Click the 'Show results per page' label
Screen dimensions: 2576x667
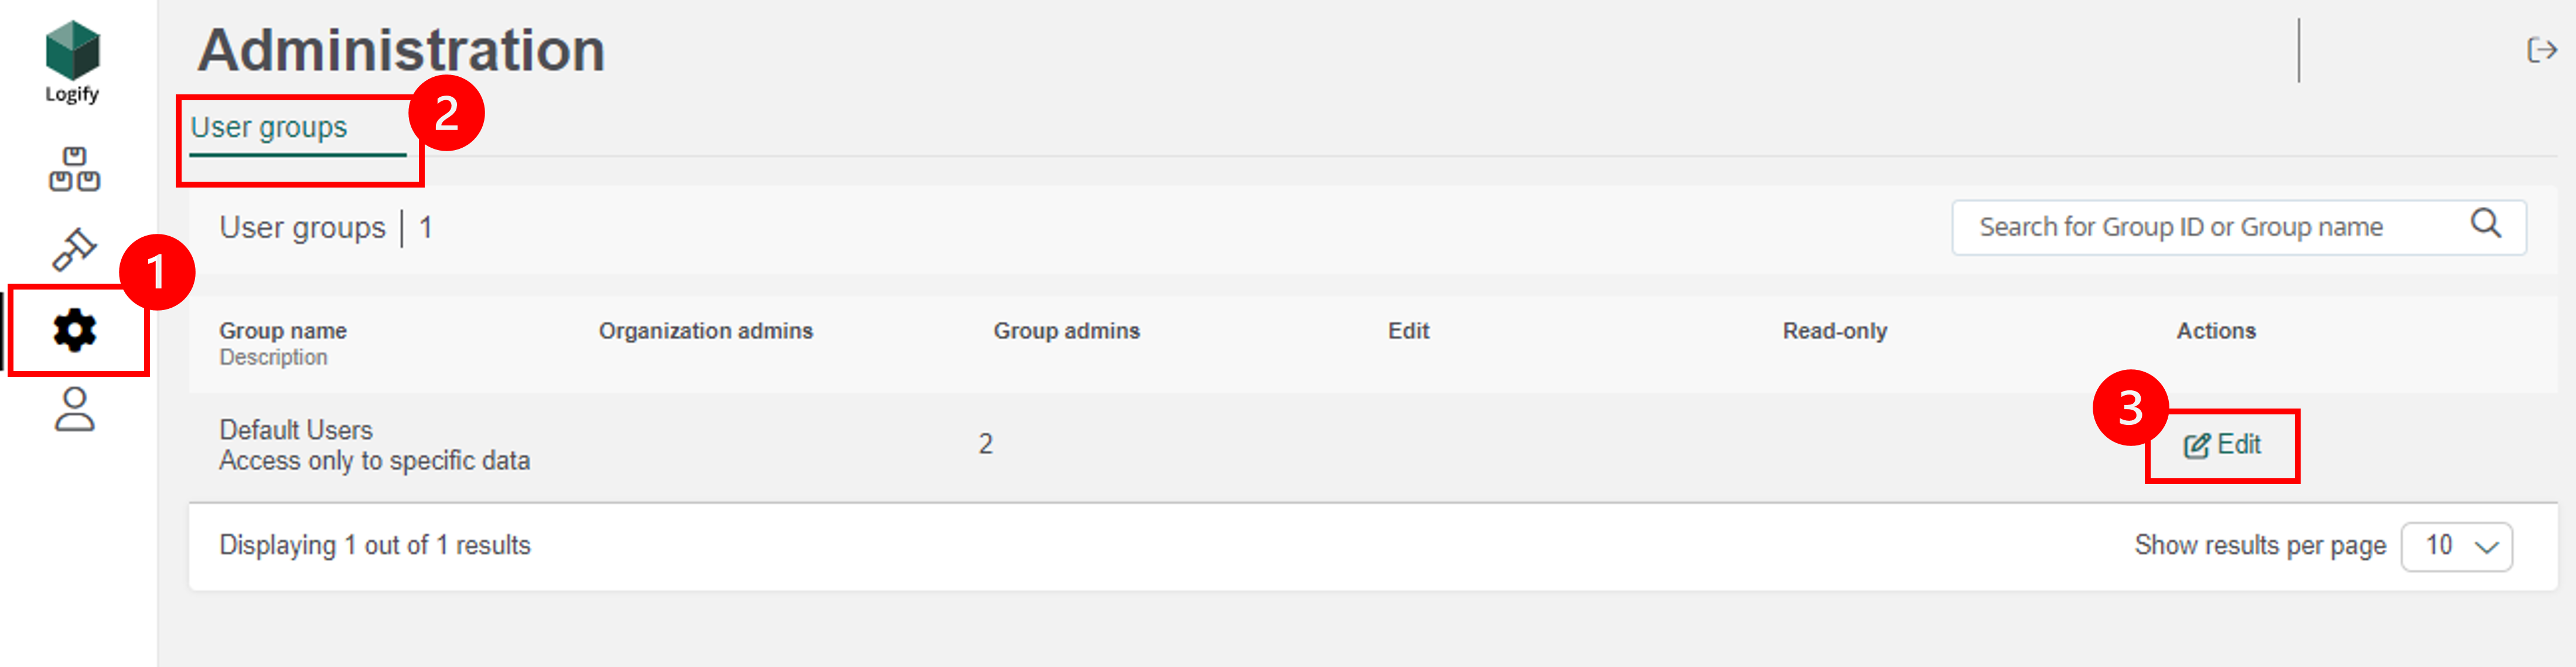point(2260,546)
